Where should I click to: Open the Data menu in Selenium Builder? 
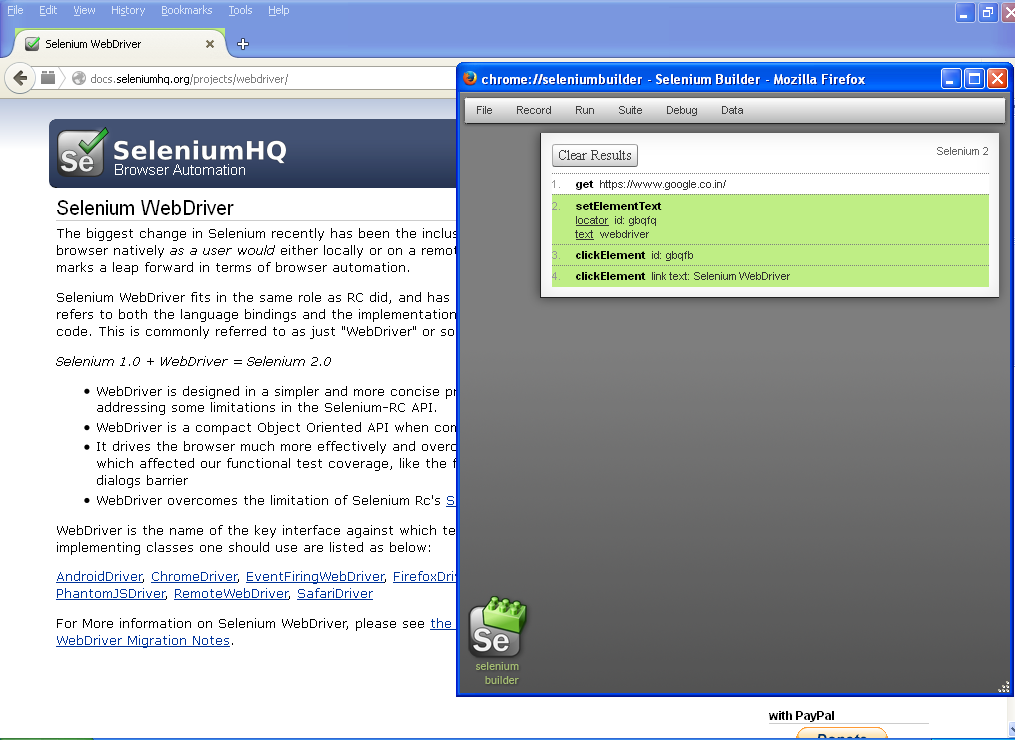click(x=732, y=110)
